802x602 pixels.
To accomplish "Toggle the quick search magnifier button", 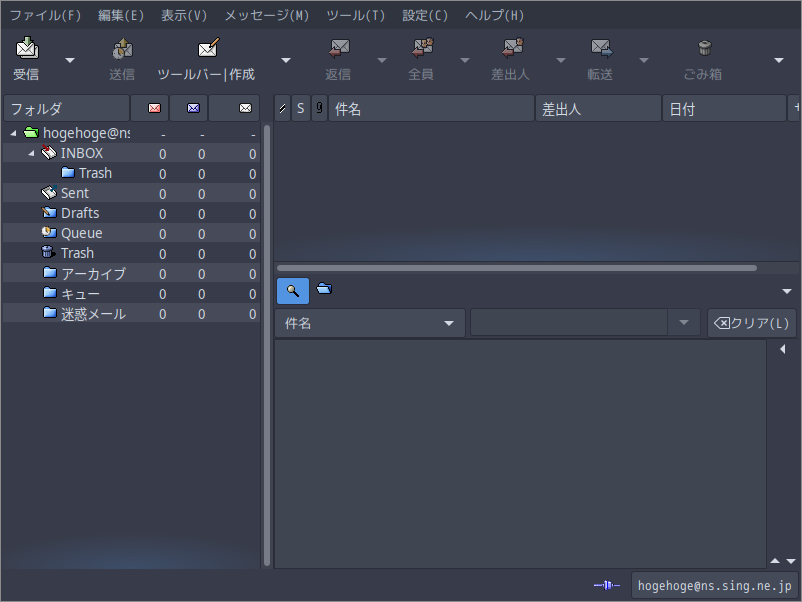I will [293, 291].
